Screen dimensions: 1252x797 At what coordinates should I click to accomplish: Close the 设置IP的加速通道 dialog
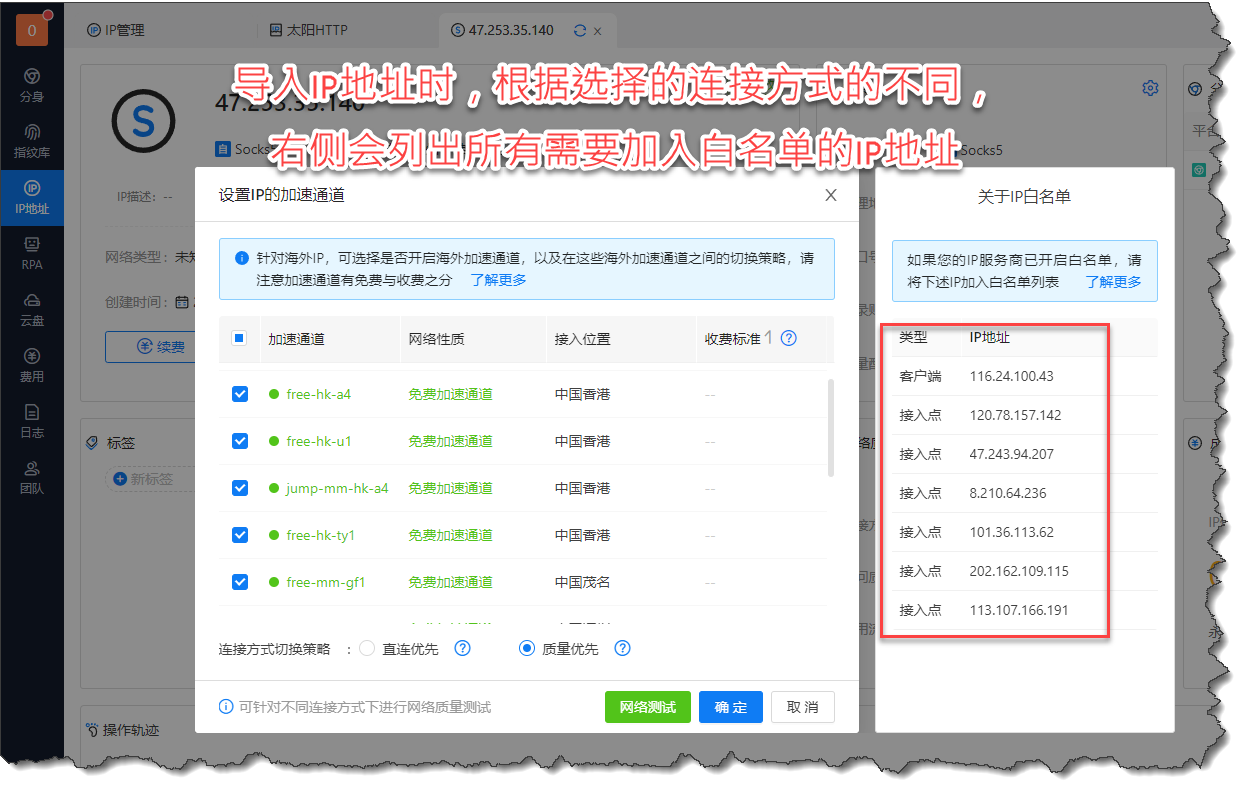(831, 195)
